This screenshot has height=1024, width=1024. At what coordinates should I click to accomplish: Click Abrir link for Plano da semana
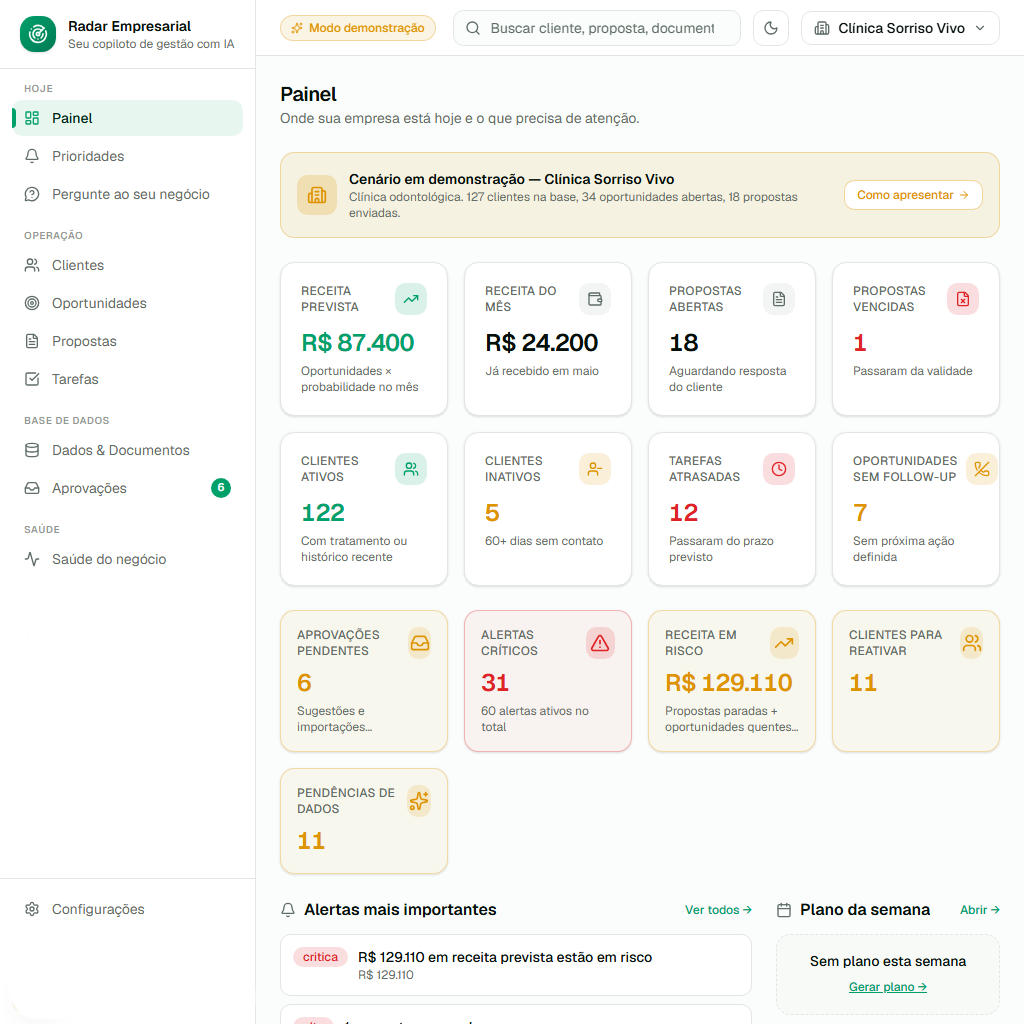coord(980,910)
